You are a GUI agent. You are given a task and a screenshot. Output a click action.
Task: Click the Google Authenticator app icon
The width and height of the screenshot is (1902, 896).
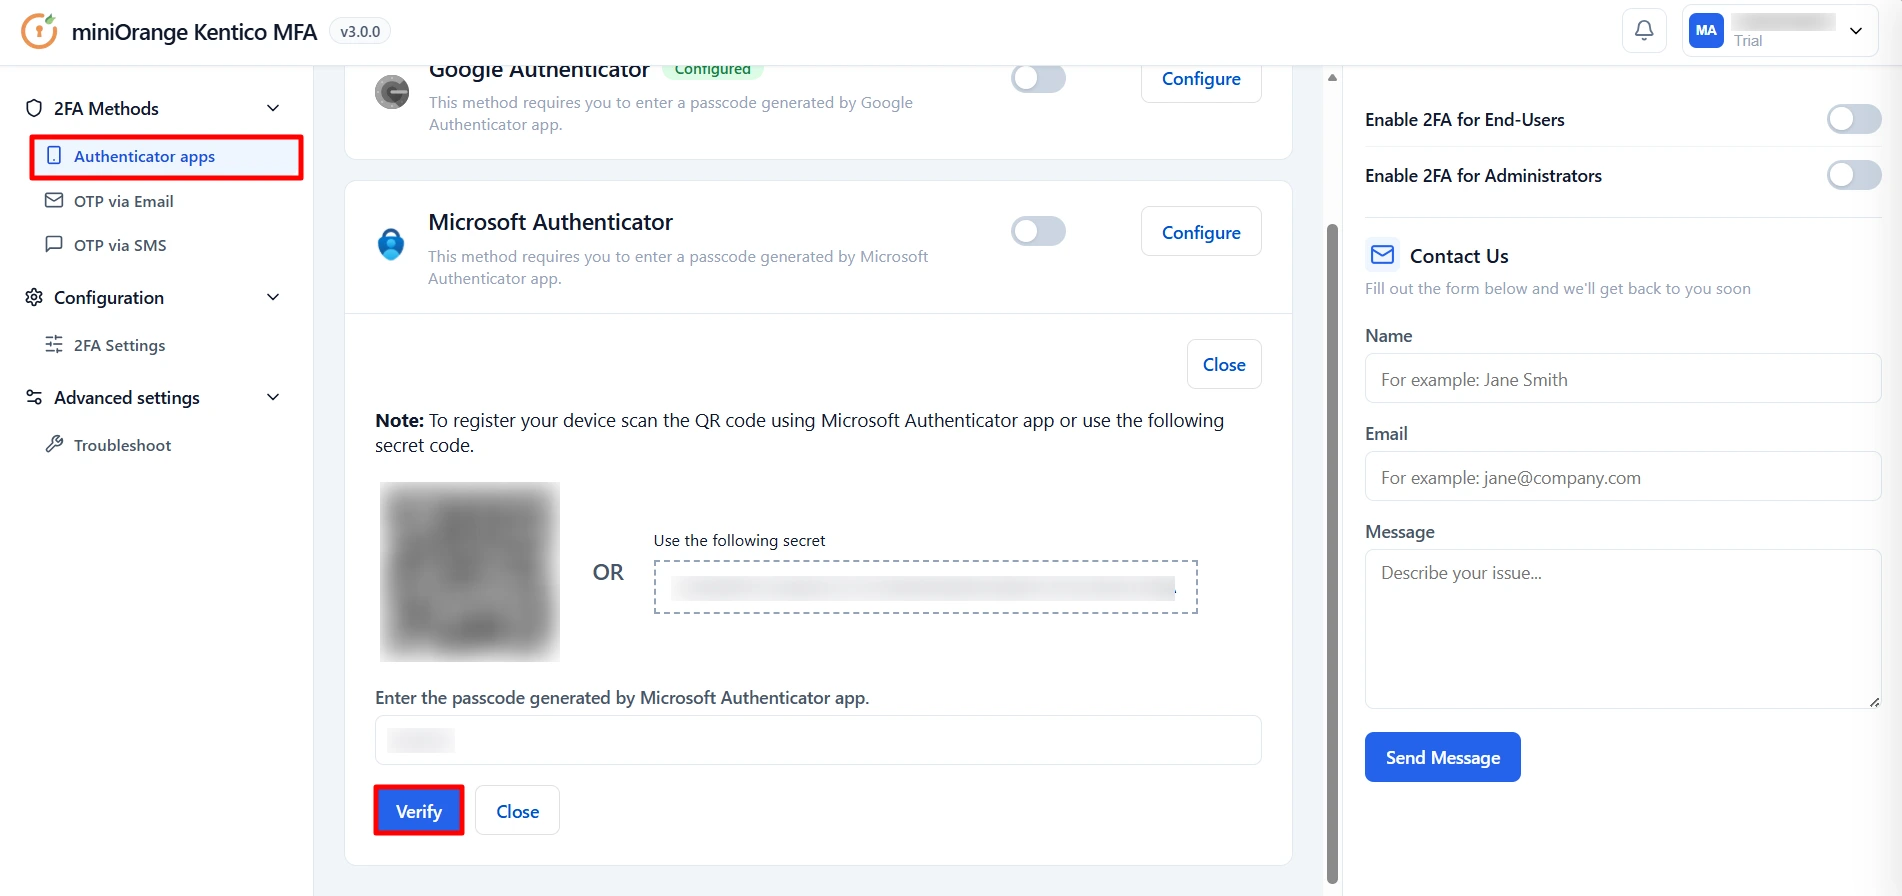pos(392,92)
